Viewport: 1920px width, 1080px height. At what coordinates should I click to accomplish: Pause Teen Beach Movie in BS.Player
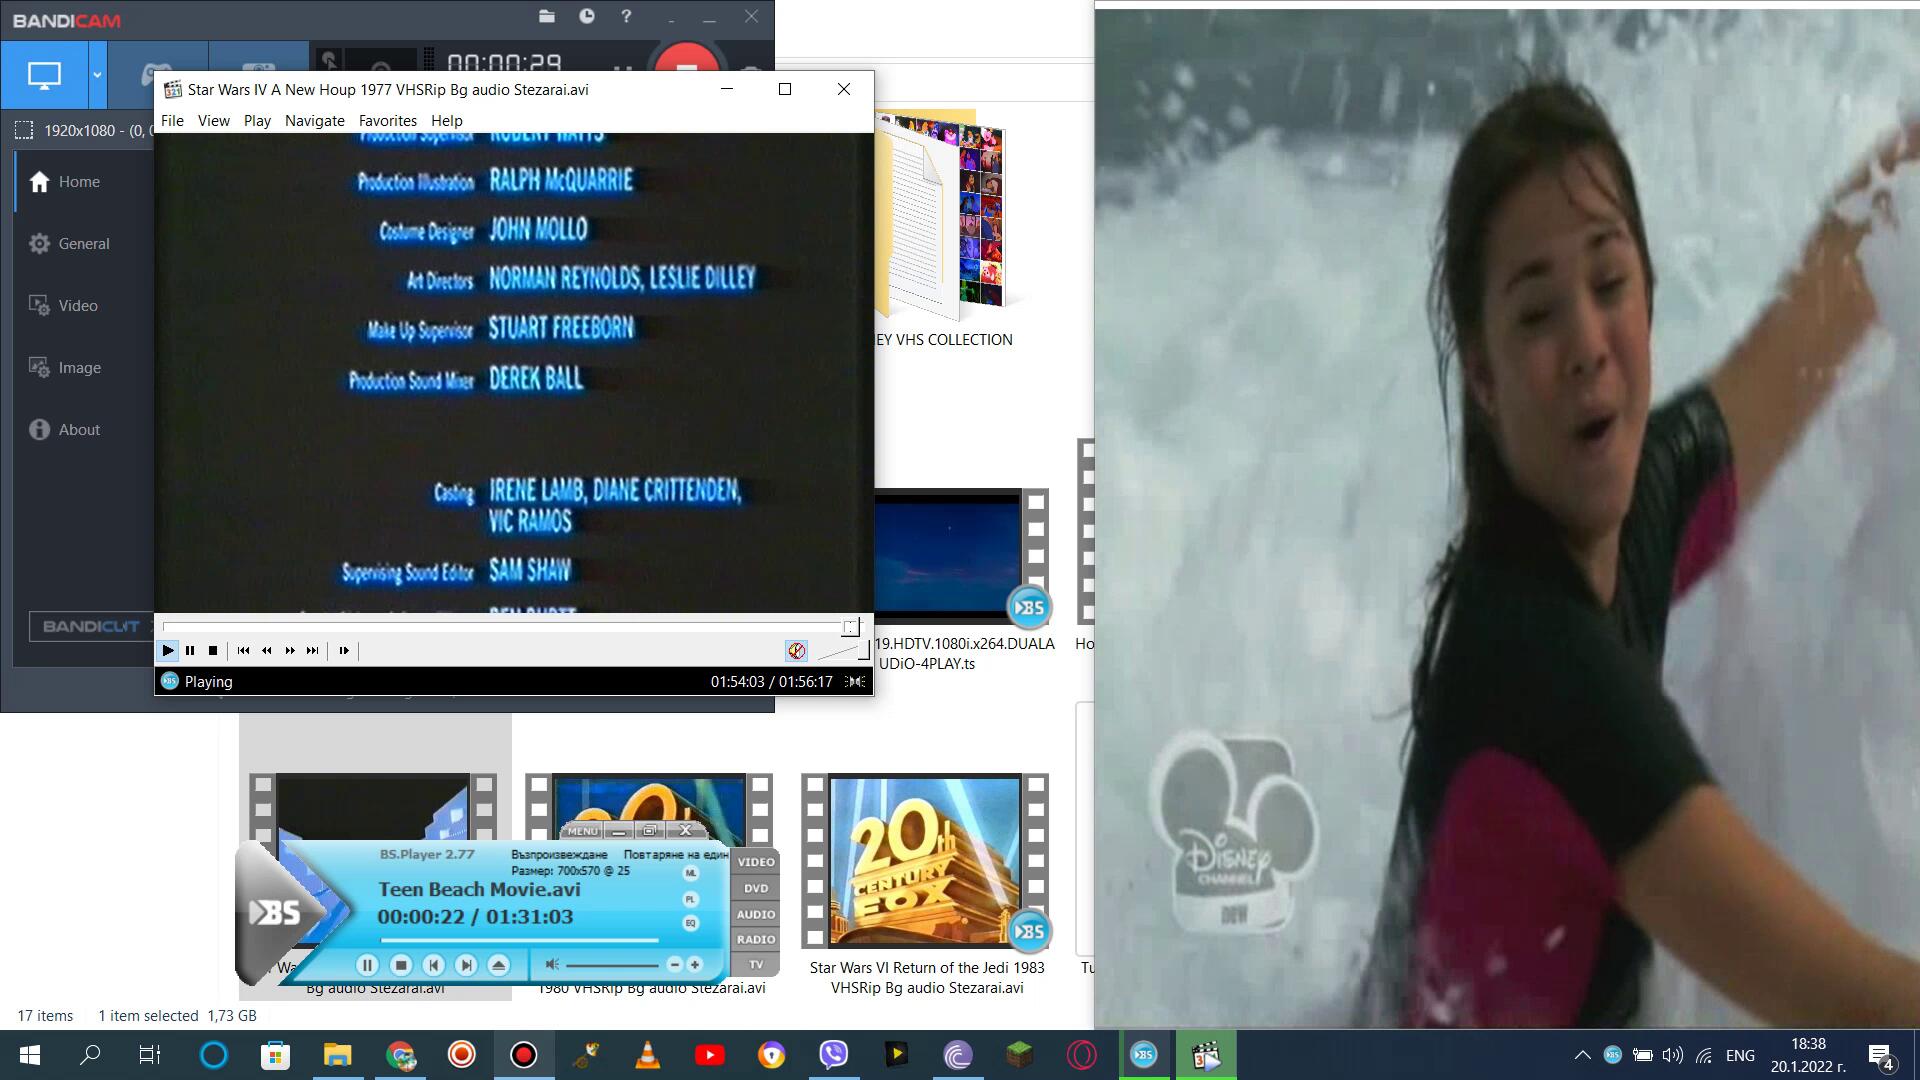click(x=367, y=965)
